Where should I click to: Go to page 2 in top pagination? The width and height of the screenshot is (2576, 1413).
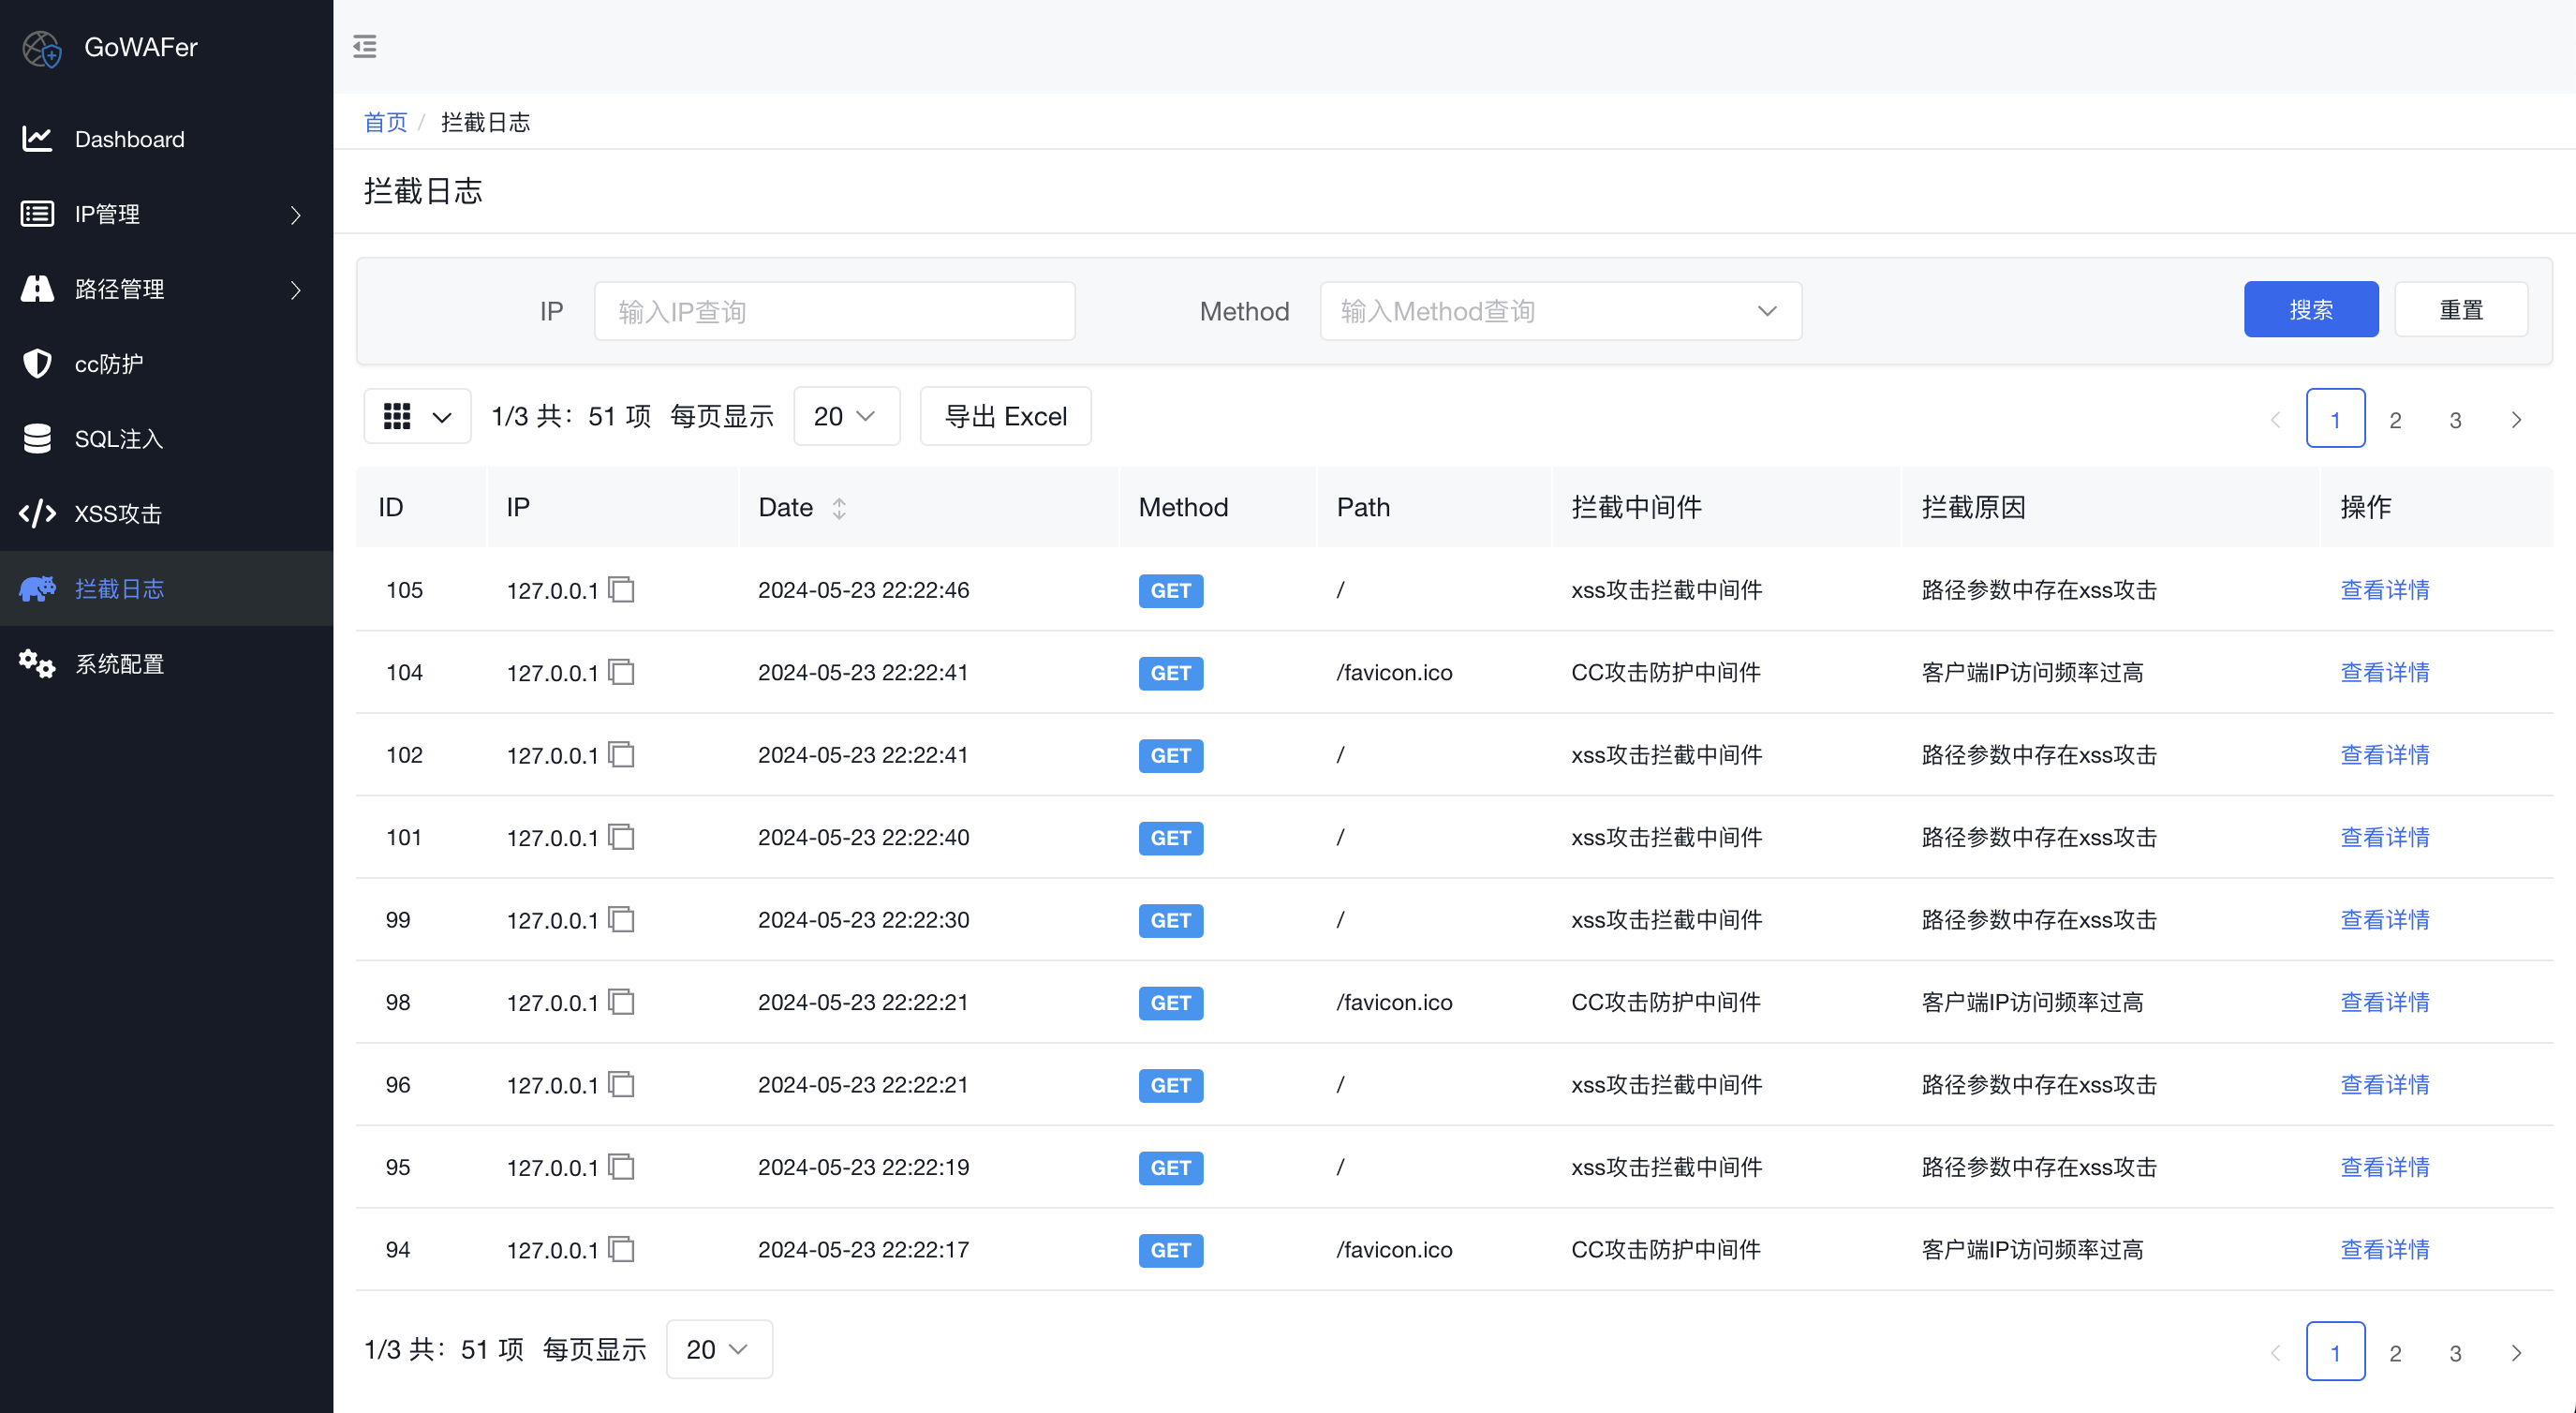[x=2395, y=420]
